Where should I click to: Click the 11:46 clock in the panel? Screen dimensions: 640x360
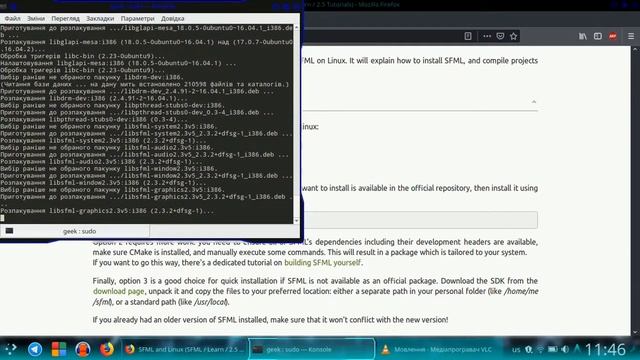pos(606,349)
